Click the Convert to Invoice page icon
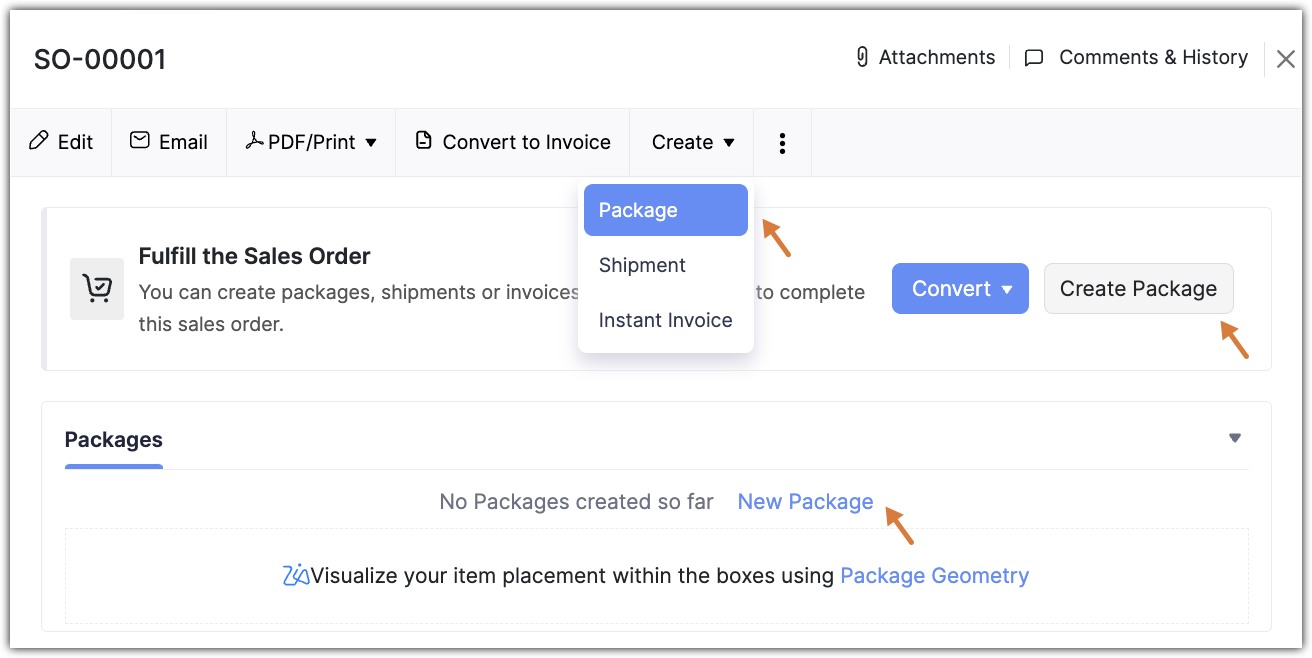This screenshot has height=658, width=1312. [x=424, y=141]
